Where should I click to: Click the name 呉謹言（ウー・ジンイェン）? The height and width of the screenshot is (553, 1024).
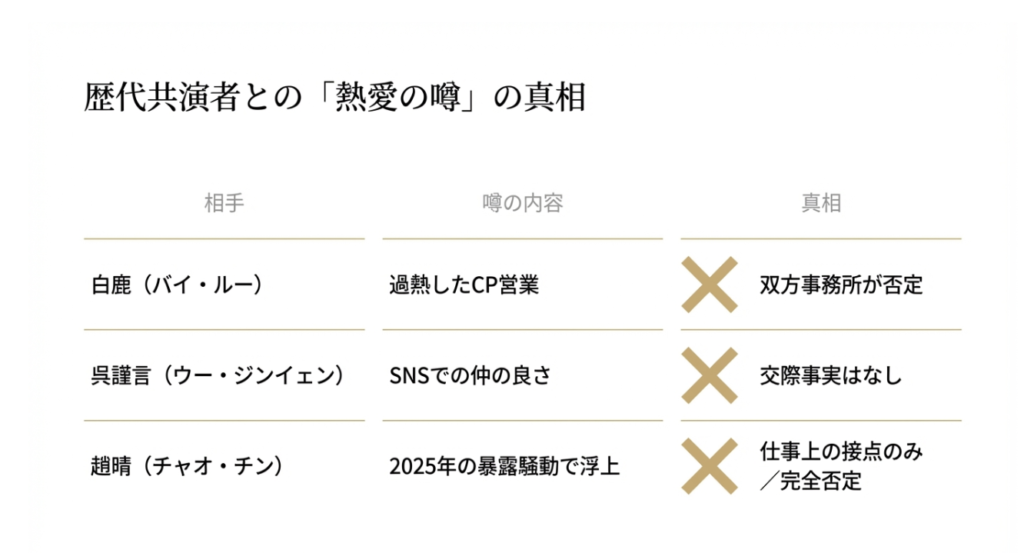218,376
